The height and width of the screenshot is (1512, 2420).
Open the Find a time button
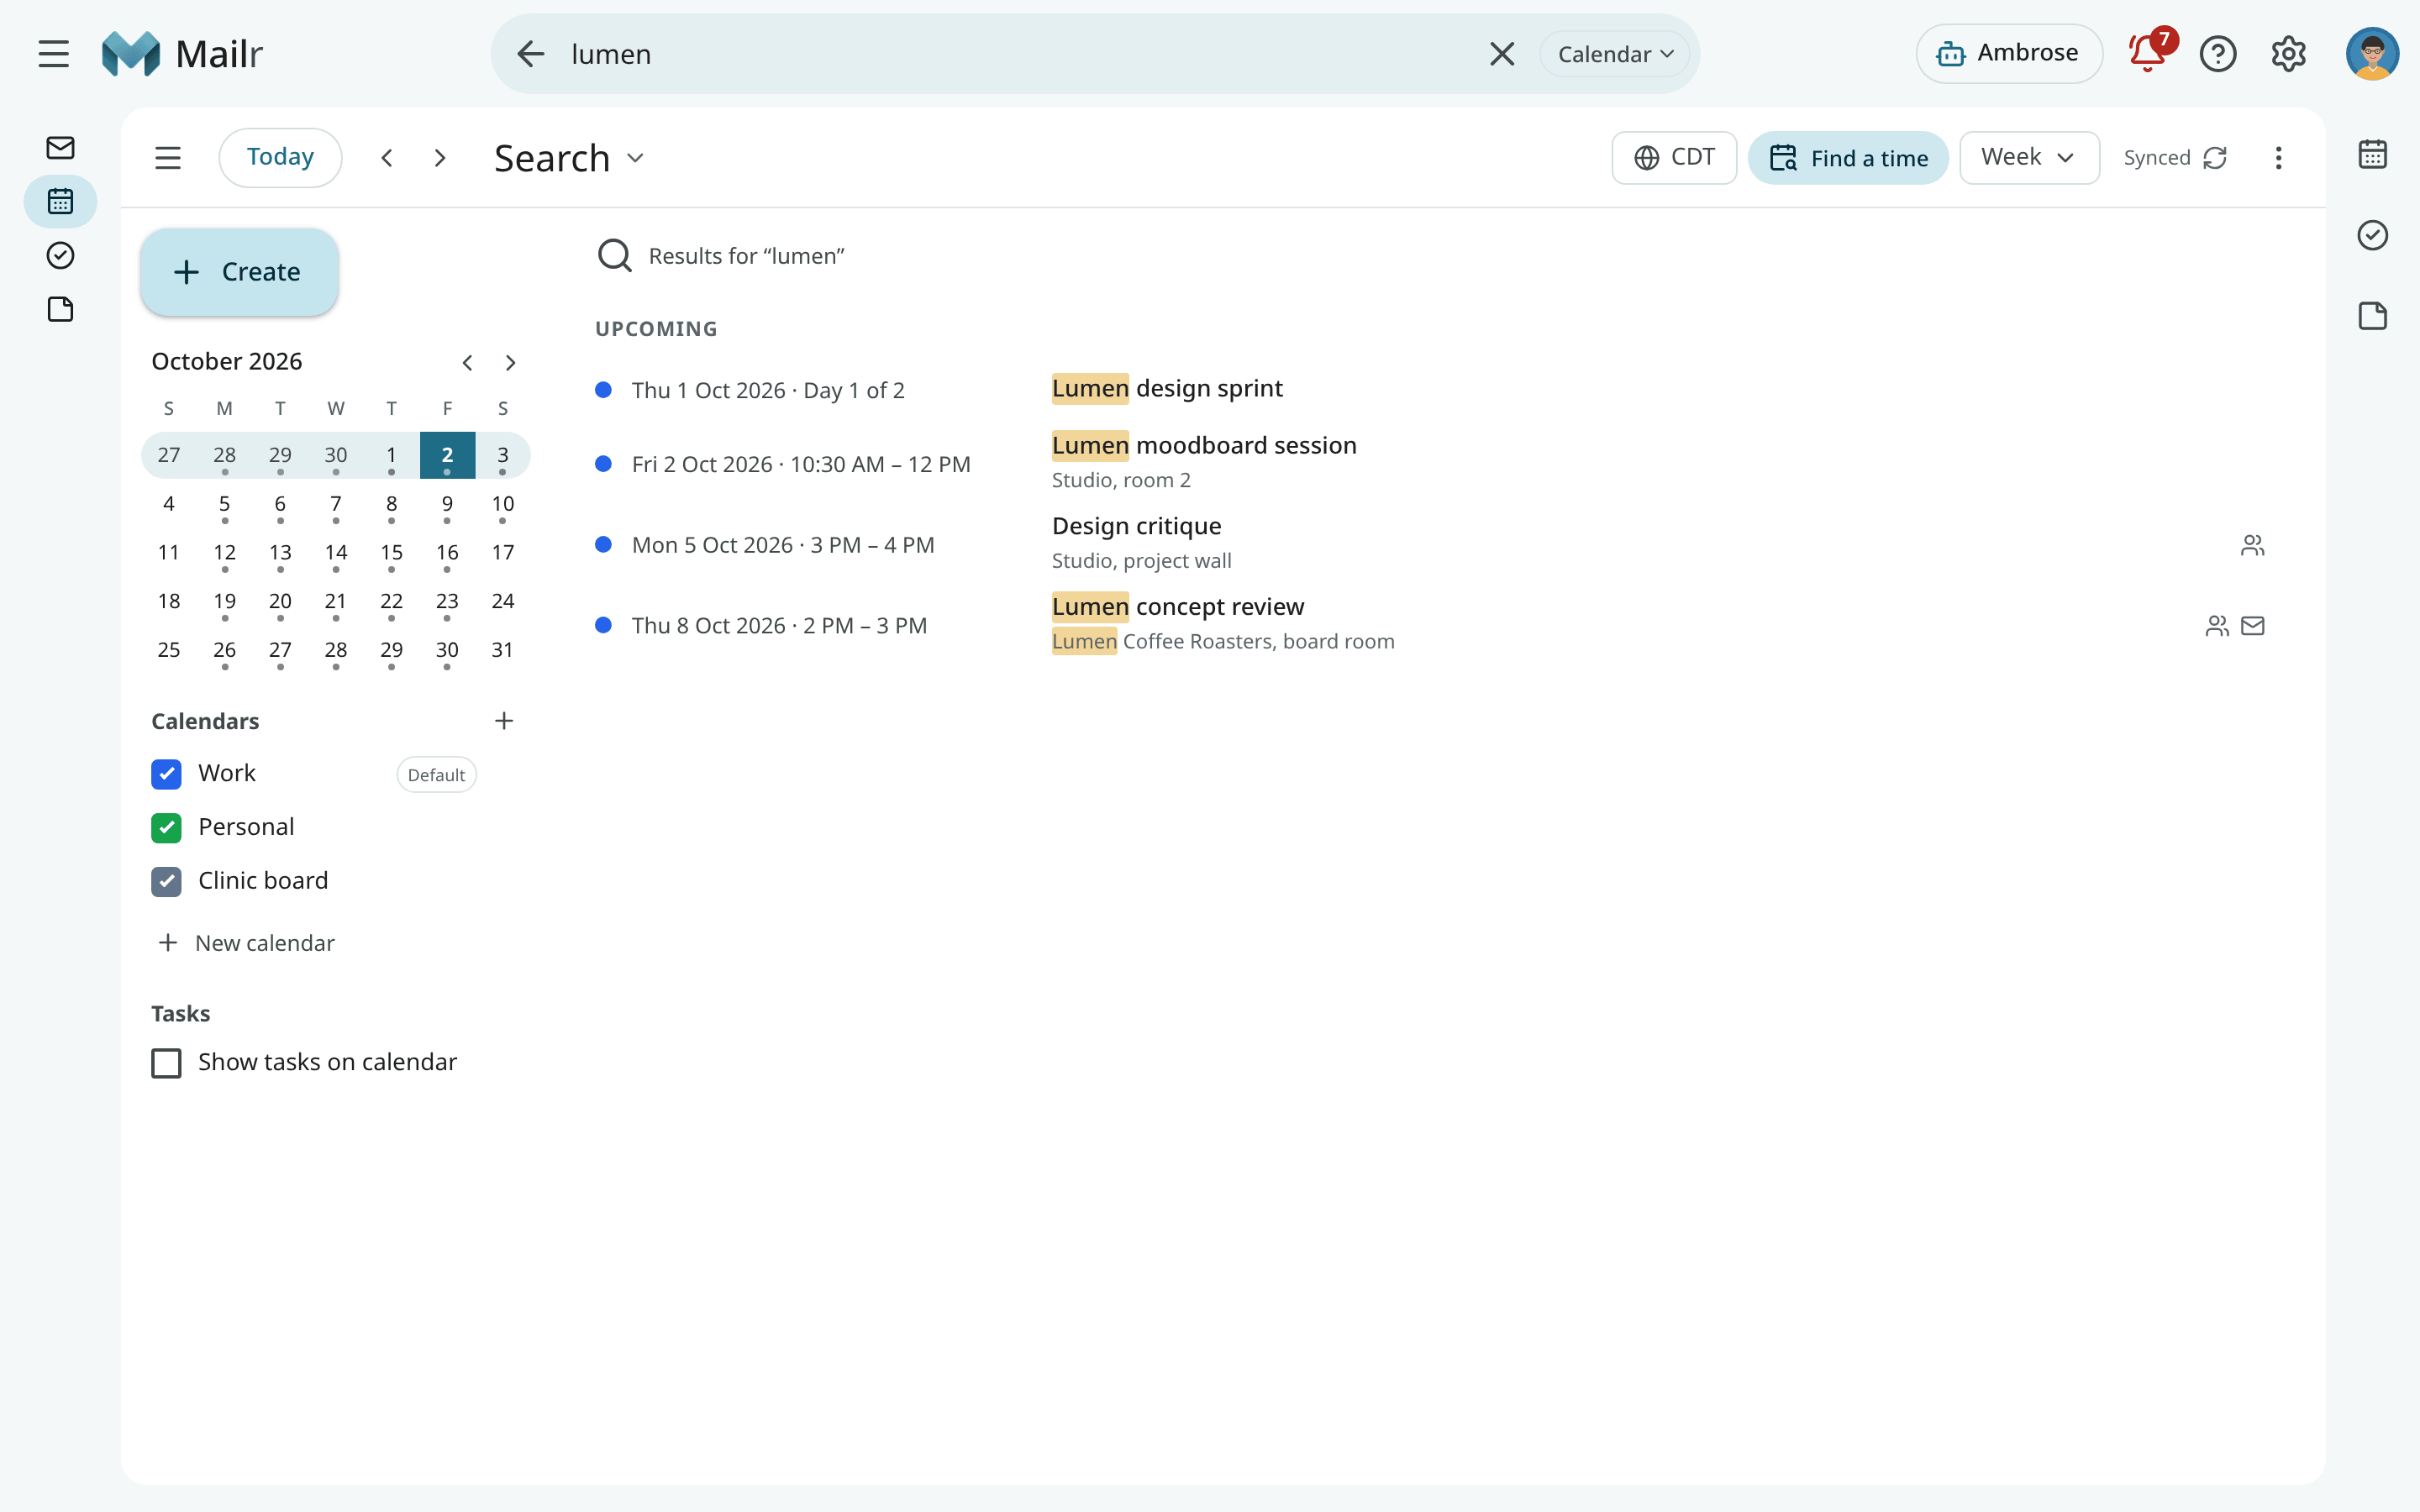pos(1848,158)
